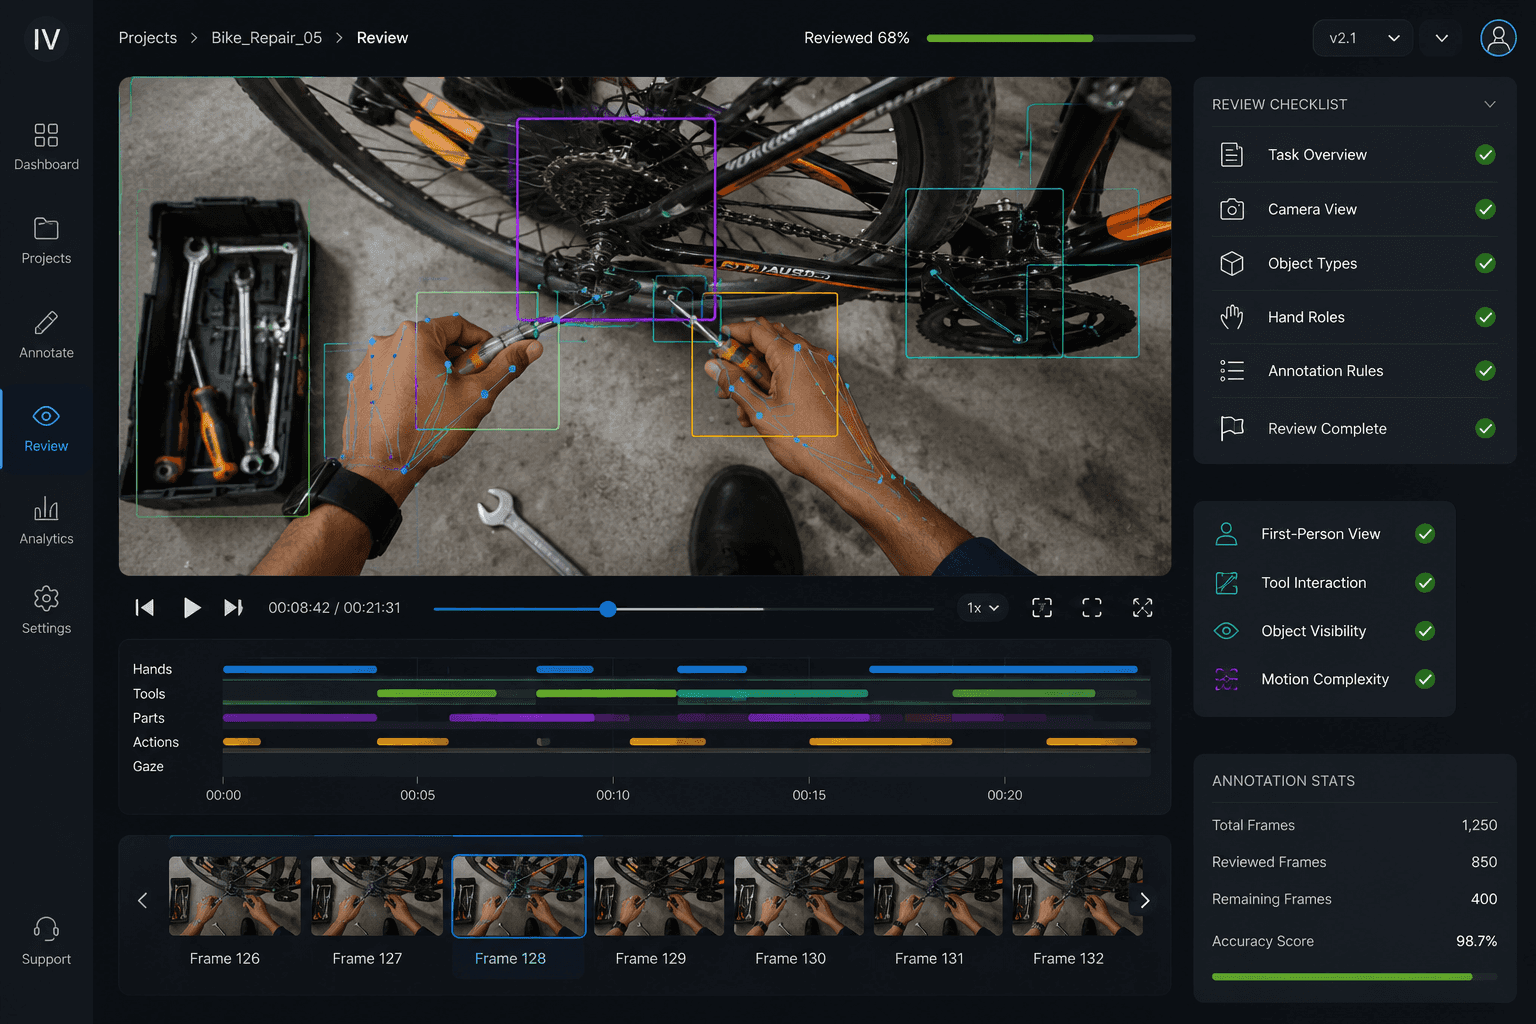Skip to next frame in player

pyautogui.click(x=233, y=608)
